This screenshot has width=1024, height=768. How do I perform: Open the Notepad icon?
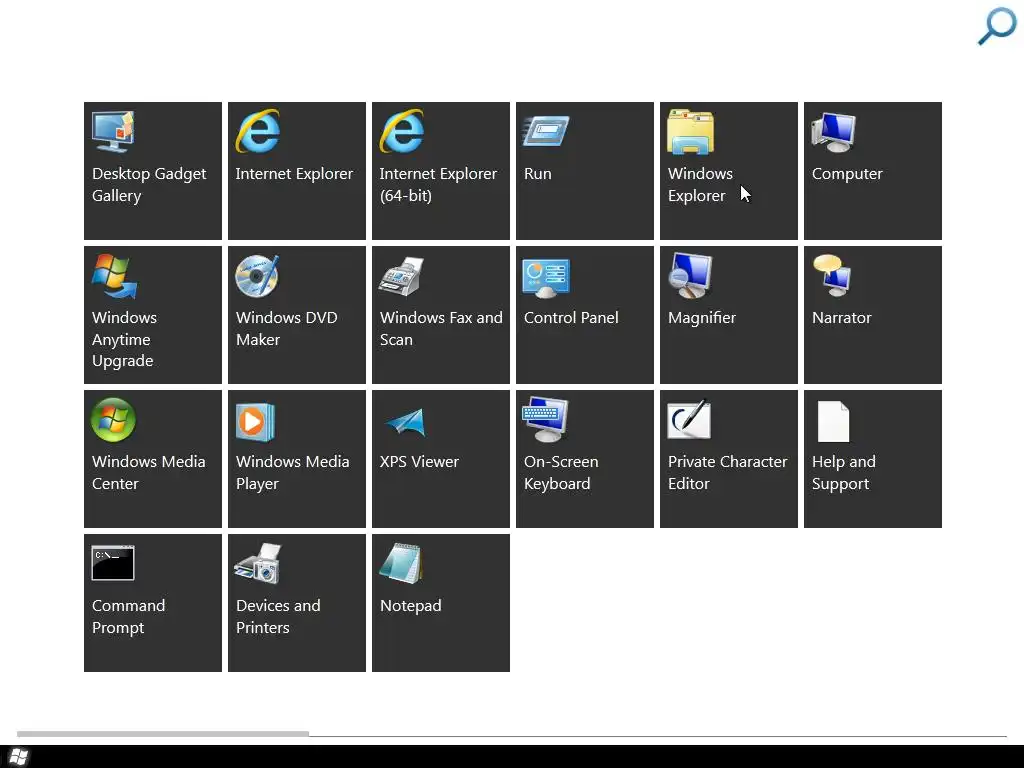click(x=402, y=564)
